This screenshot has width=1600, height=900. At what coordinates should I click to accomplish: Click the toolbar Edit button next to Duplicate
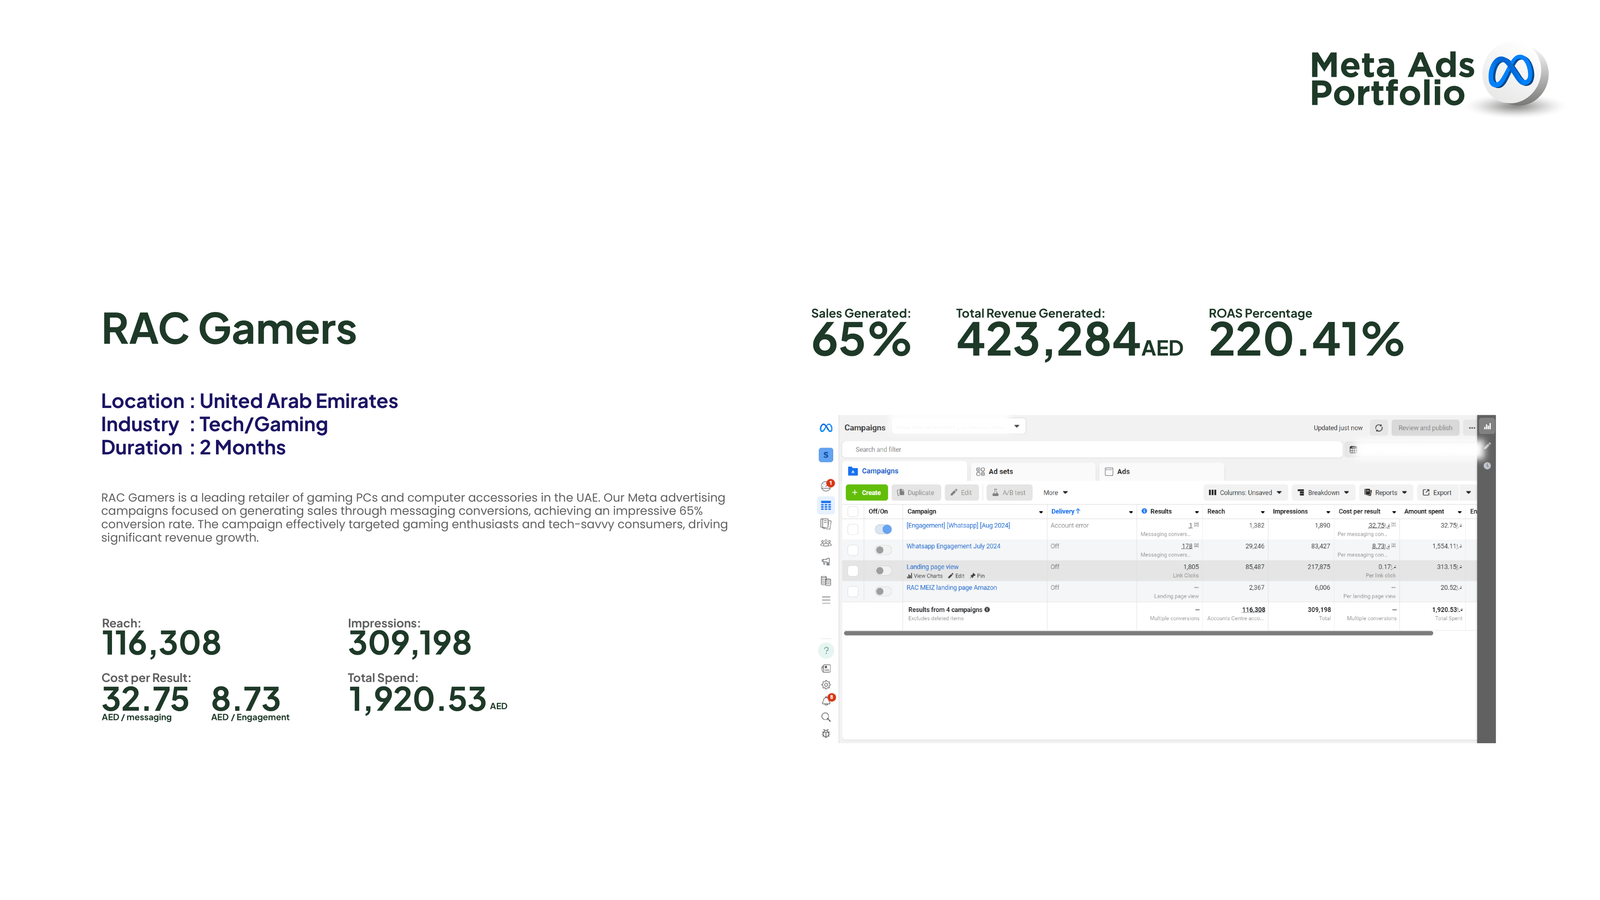(962, 493)
